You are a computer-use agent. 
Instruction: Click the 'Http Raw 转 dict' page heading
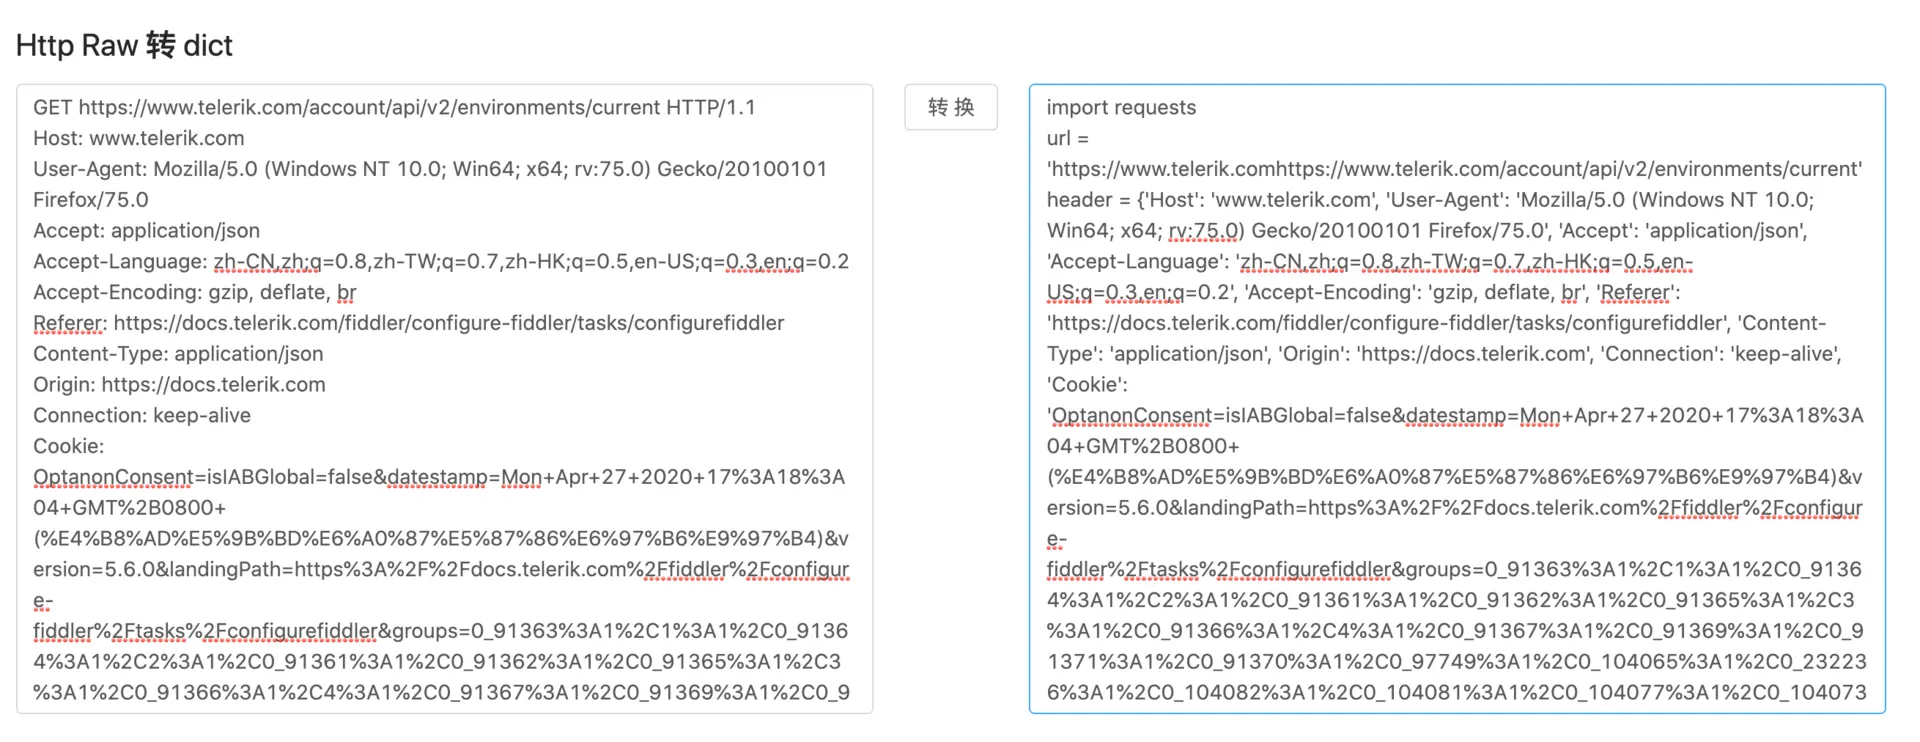click(x=124, y=45)
